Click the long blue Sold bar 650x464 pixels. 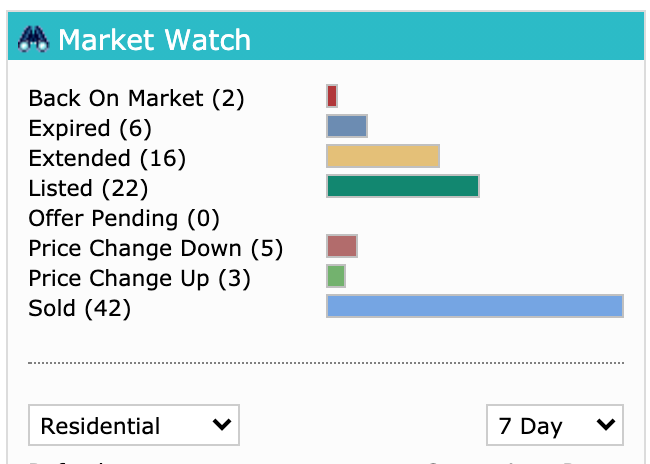(475, 306)
